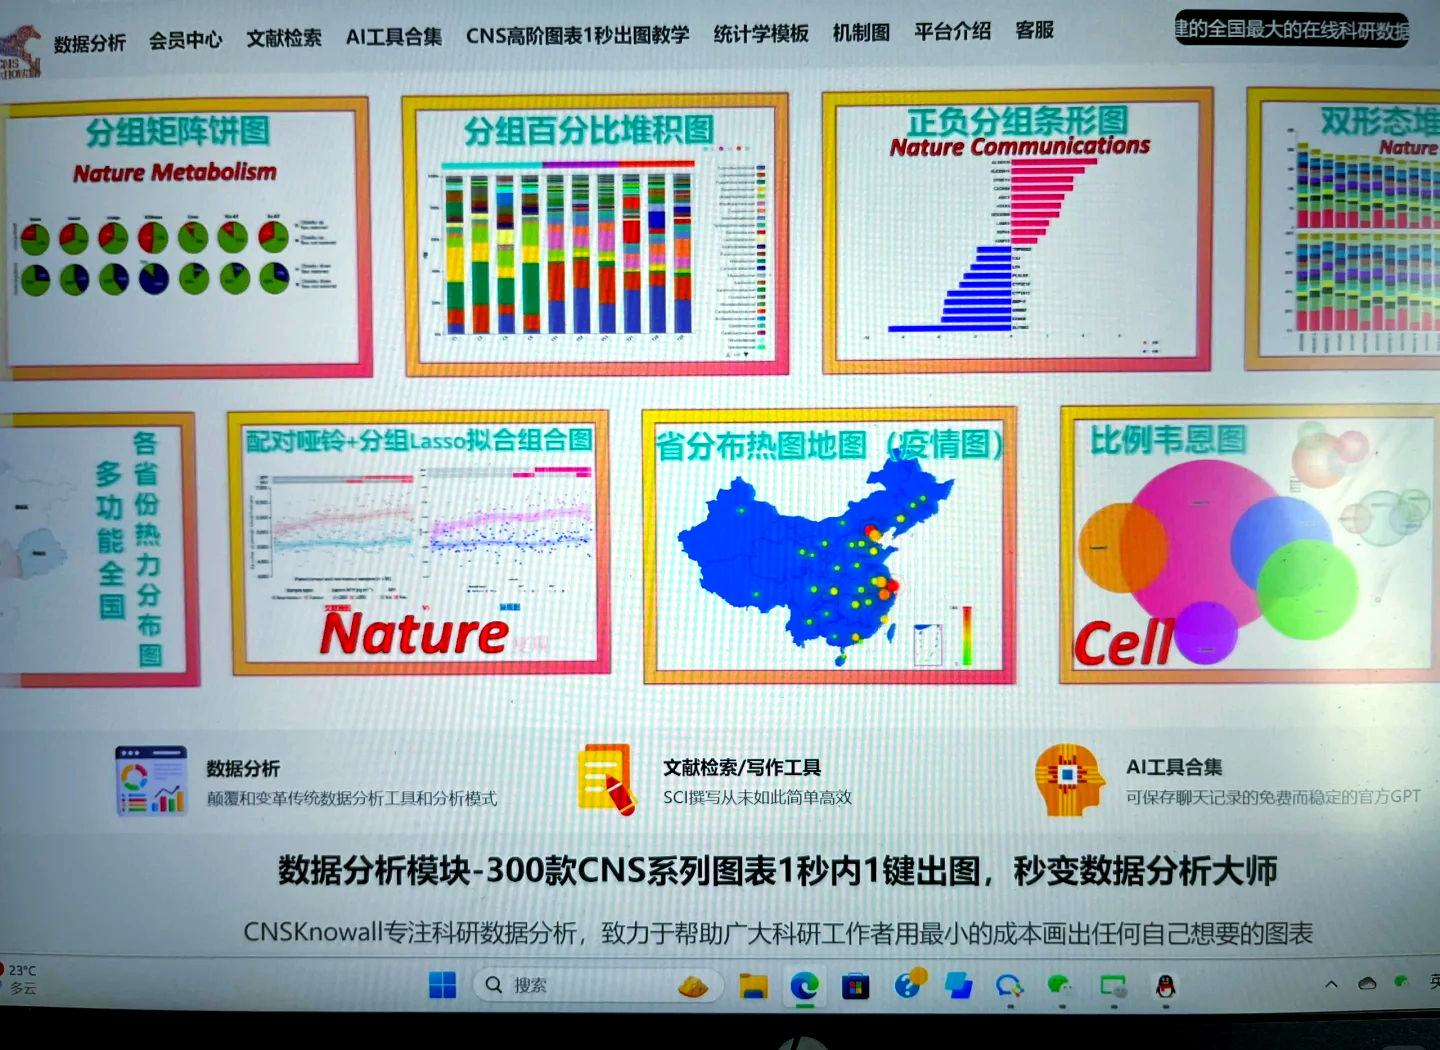Click the cloud icon in the system tray
This screenshot has height=1050, width=1440.
1367,983
